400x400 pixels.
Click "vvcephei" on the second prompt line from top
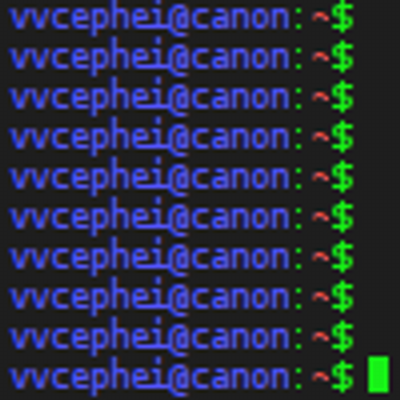click(88, 56)
